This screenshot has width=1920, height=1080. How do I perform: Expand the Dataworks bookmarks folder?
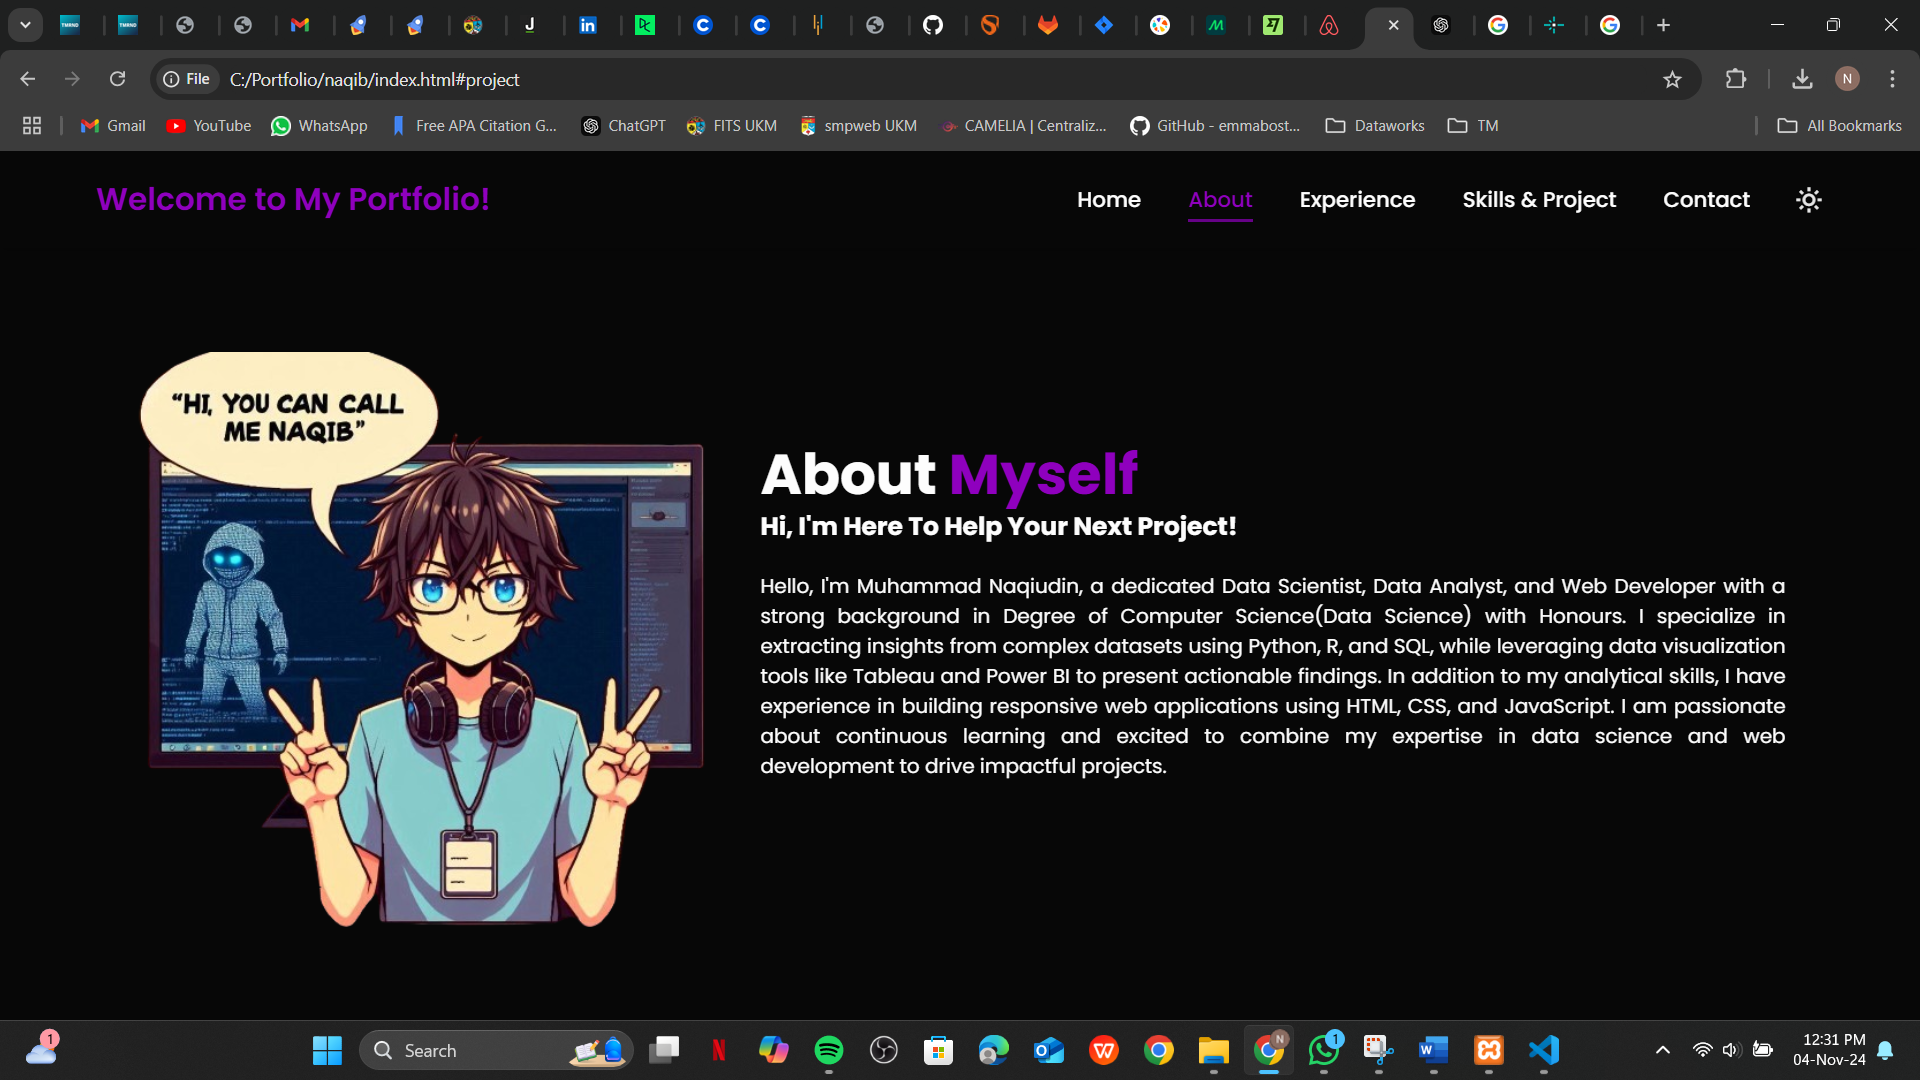coord(1374,125)
